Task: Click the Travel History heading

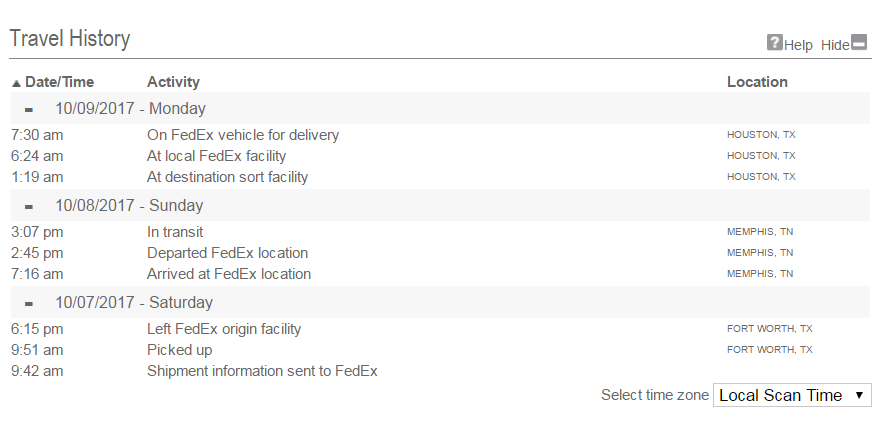Action: click(x=70, y=39)
